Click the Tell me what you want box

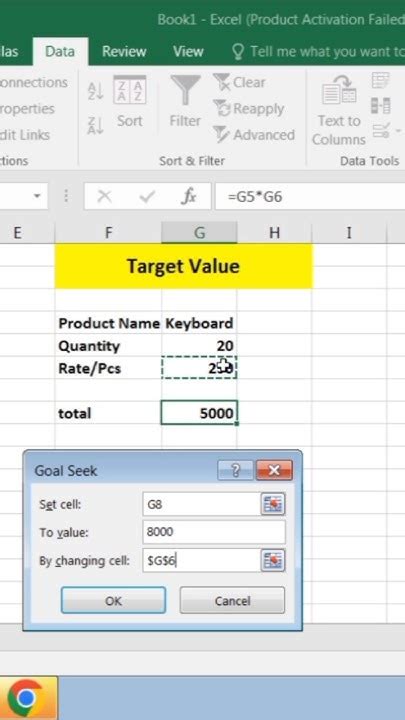pos(317,51)
